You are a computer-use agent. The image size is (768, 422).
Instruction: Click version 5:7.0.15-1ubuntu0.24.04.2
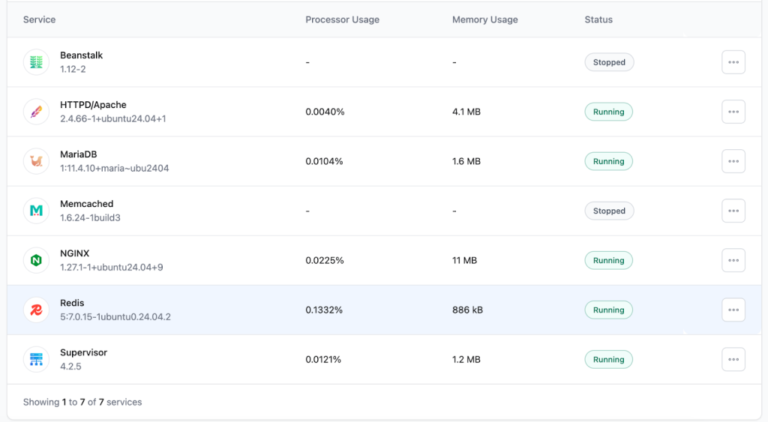pyautogui.click(x=116, y=317)
